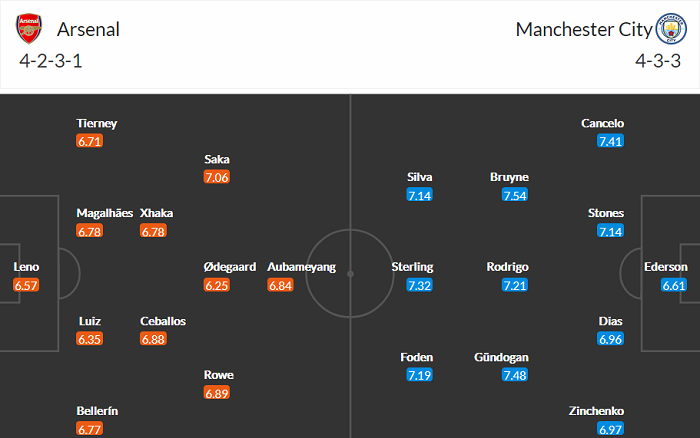
Task: Click the Arsenal club crest icon
Action: pyautogui.click(x=30, y=29)
